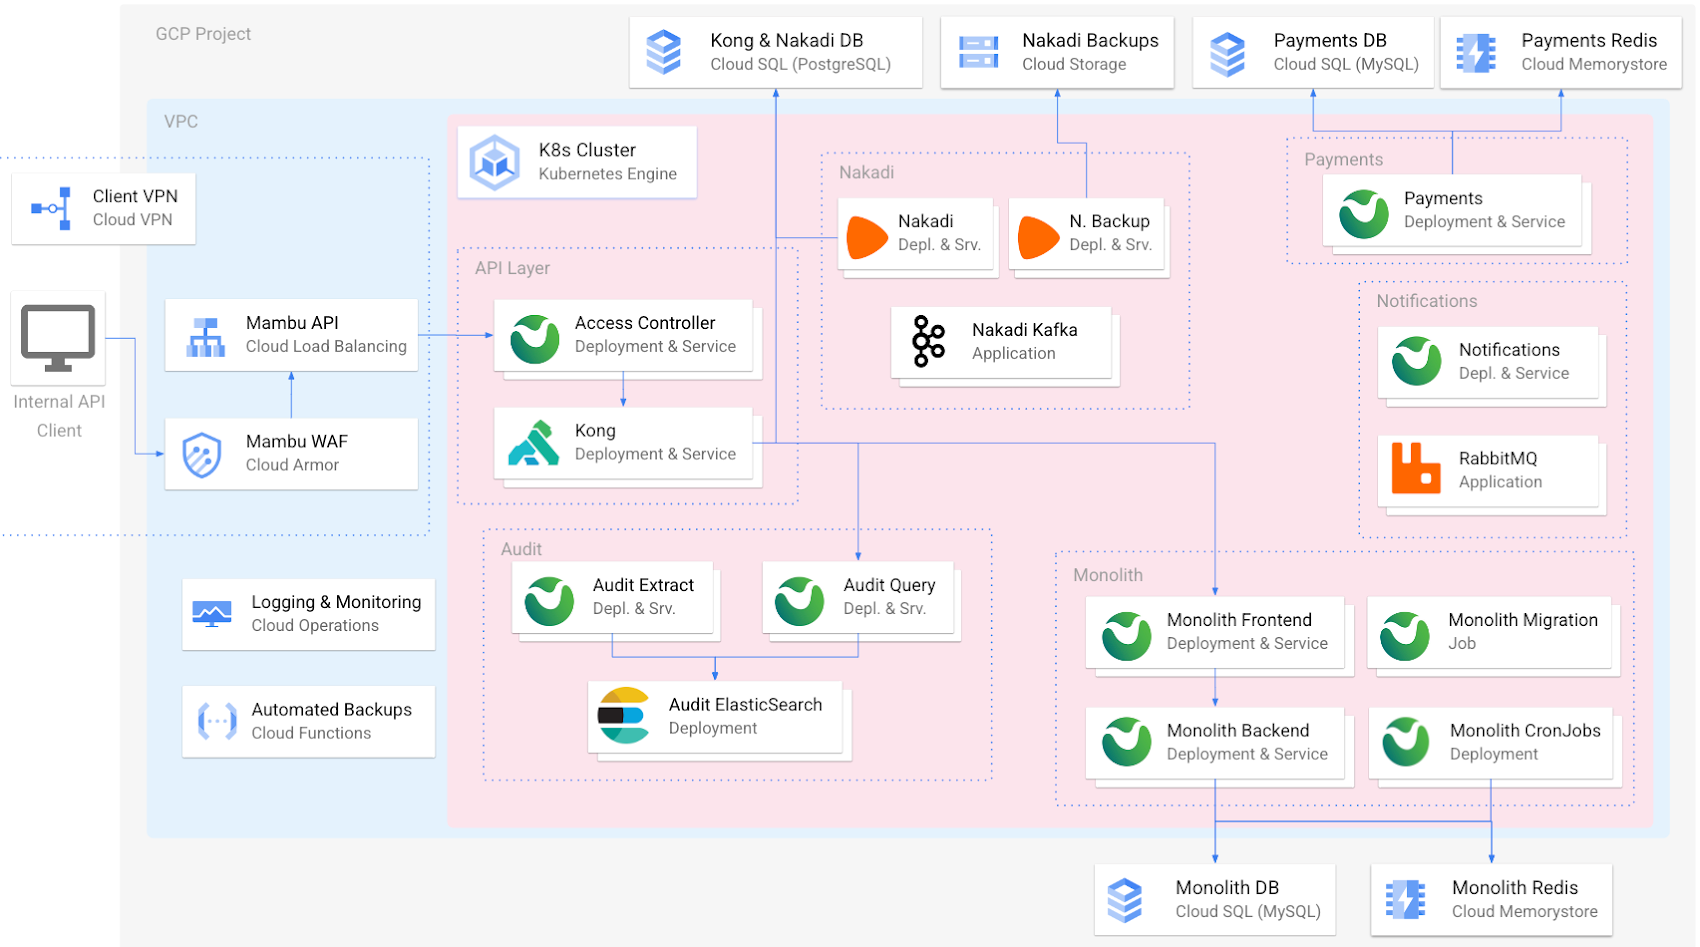Viewport: 1700px width, 947px height.
Task: Click the Kubernetes Engine hexagon icon
Action: (x=495, y=162)
